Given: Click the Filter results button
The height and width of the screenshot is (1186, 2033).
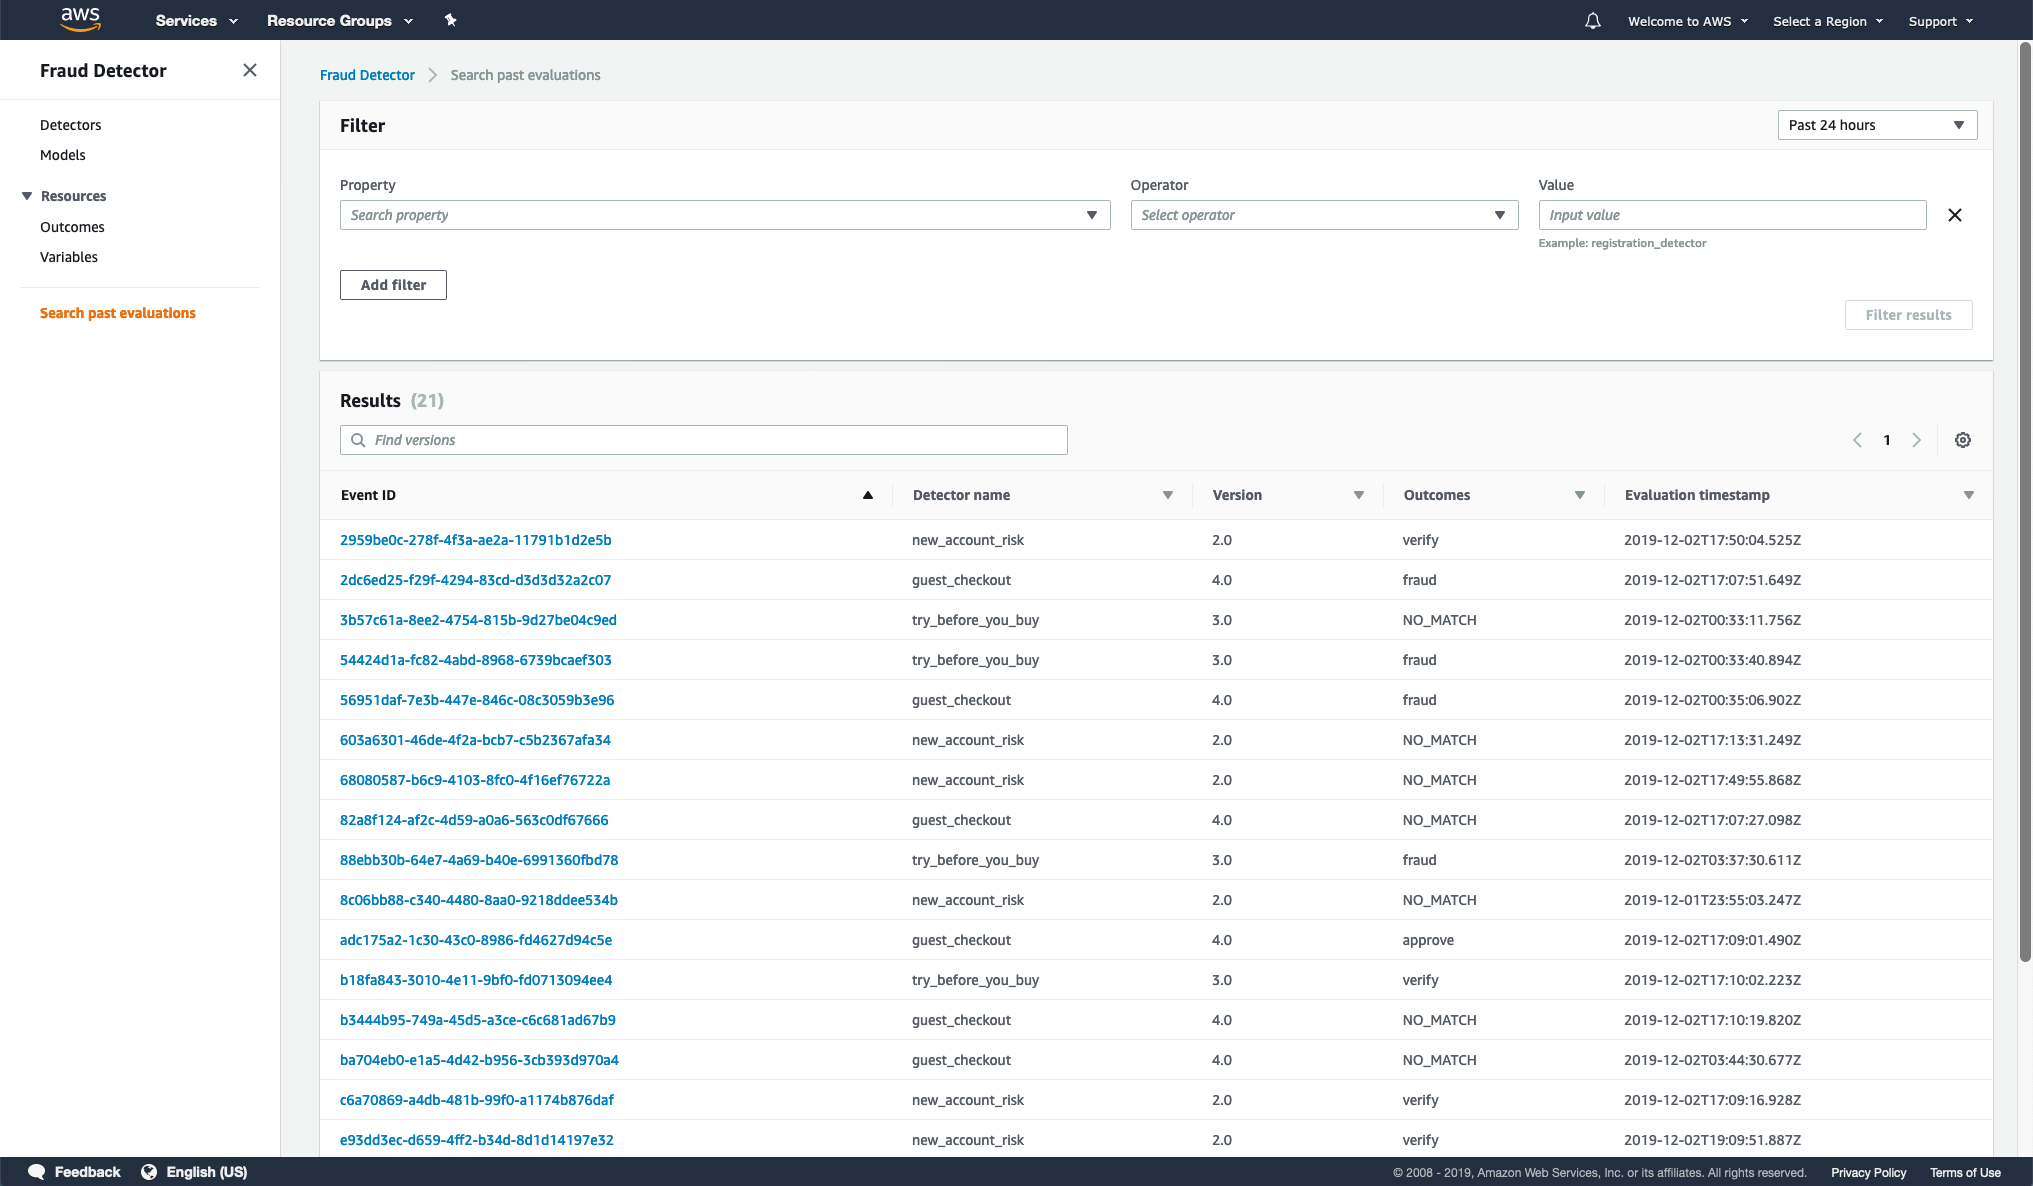Looking at the screenshot, I should [x=1908, y=315].
